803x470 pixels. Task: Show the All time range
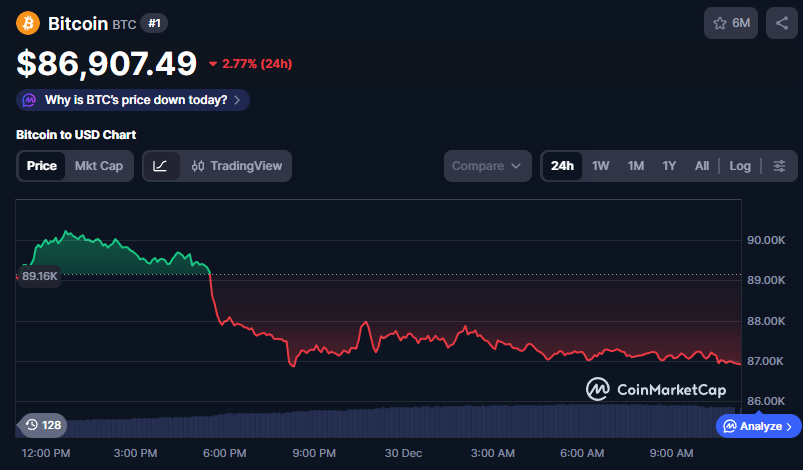click(x=702, y=166)
